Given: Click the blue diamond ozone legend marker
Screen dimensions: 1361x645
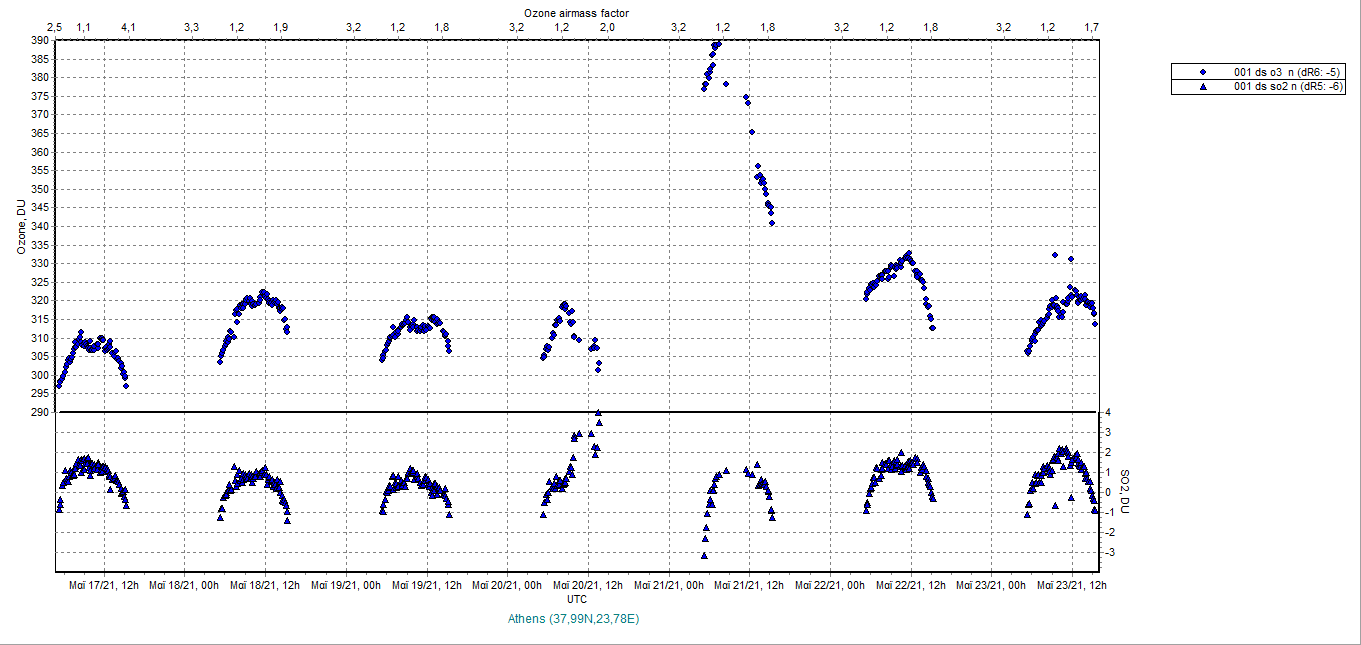Looking at the screenshot, I should (1203, 72).
